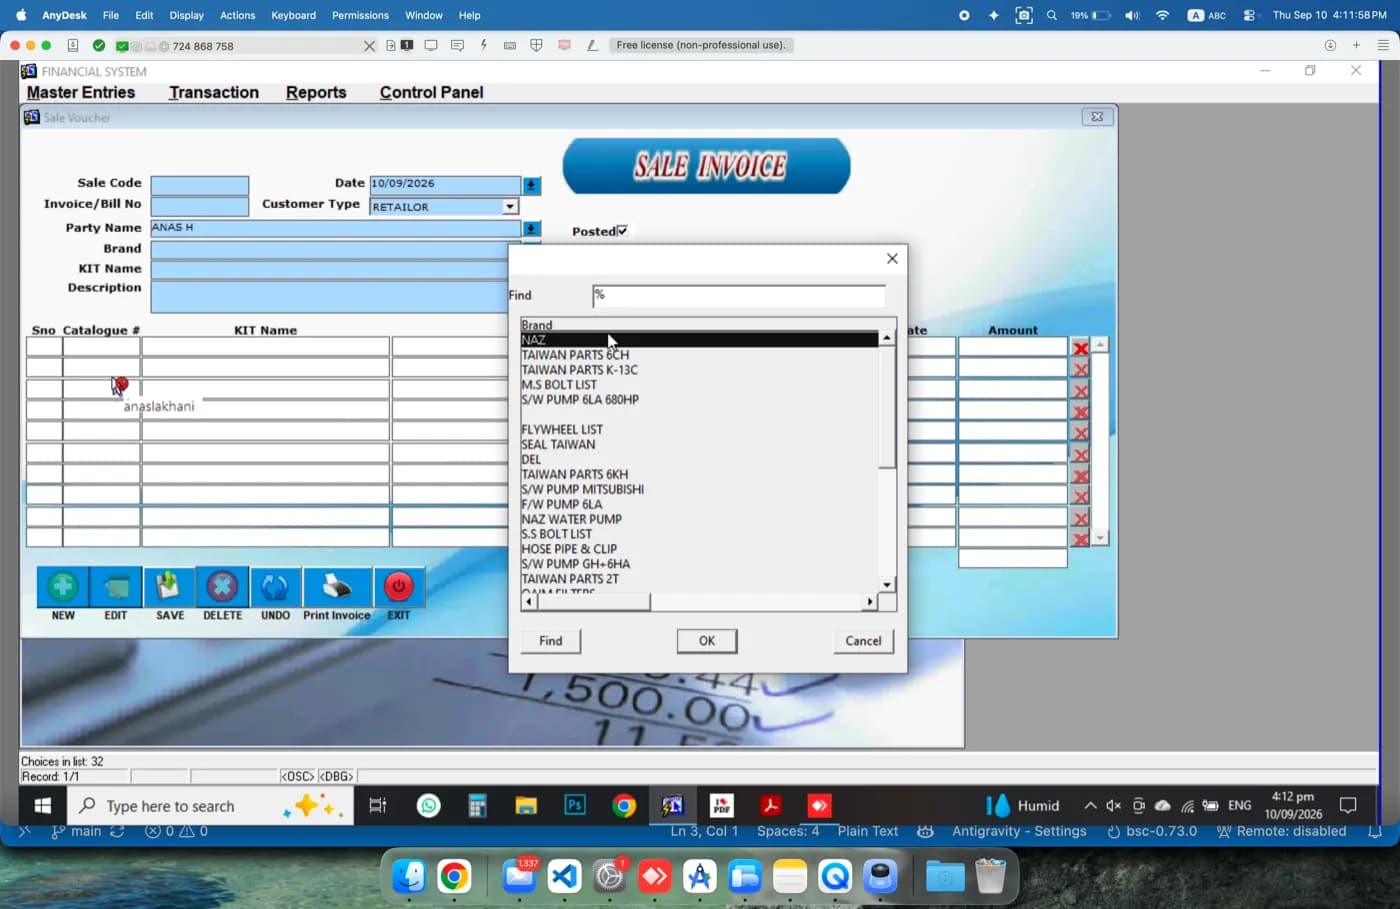
Task: Open the Master Entries menu
Action: 81,92
